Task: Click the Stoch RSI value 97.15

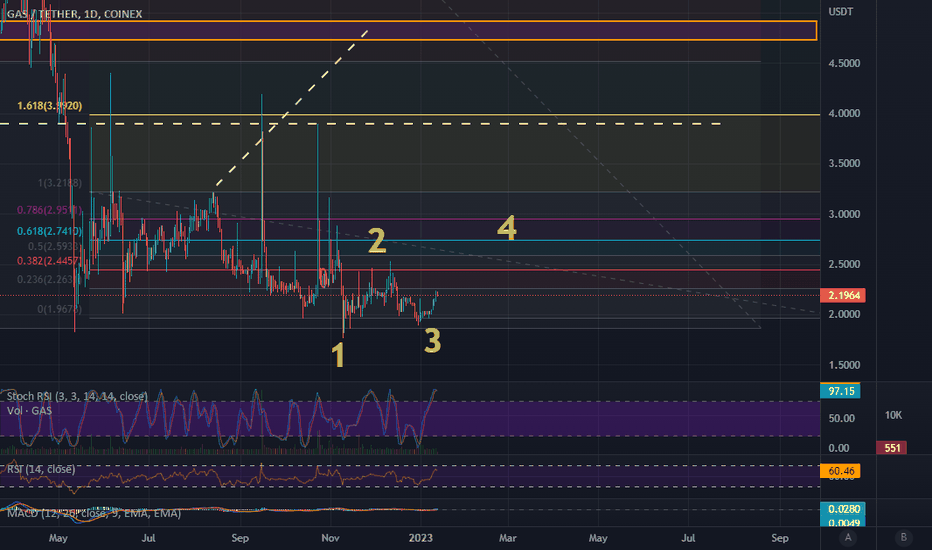Action: [x=840, y=391]
